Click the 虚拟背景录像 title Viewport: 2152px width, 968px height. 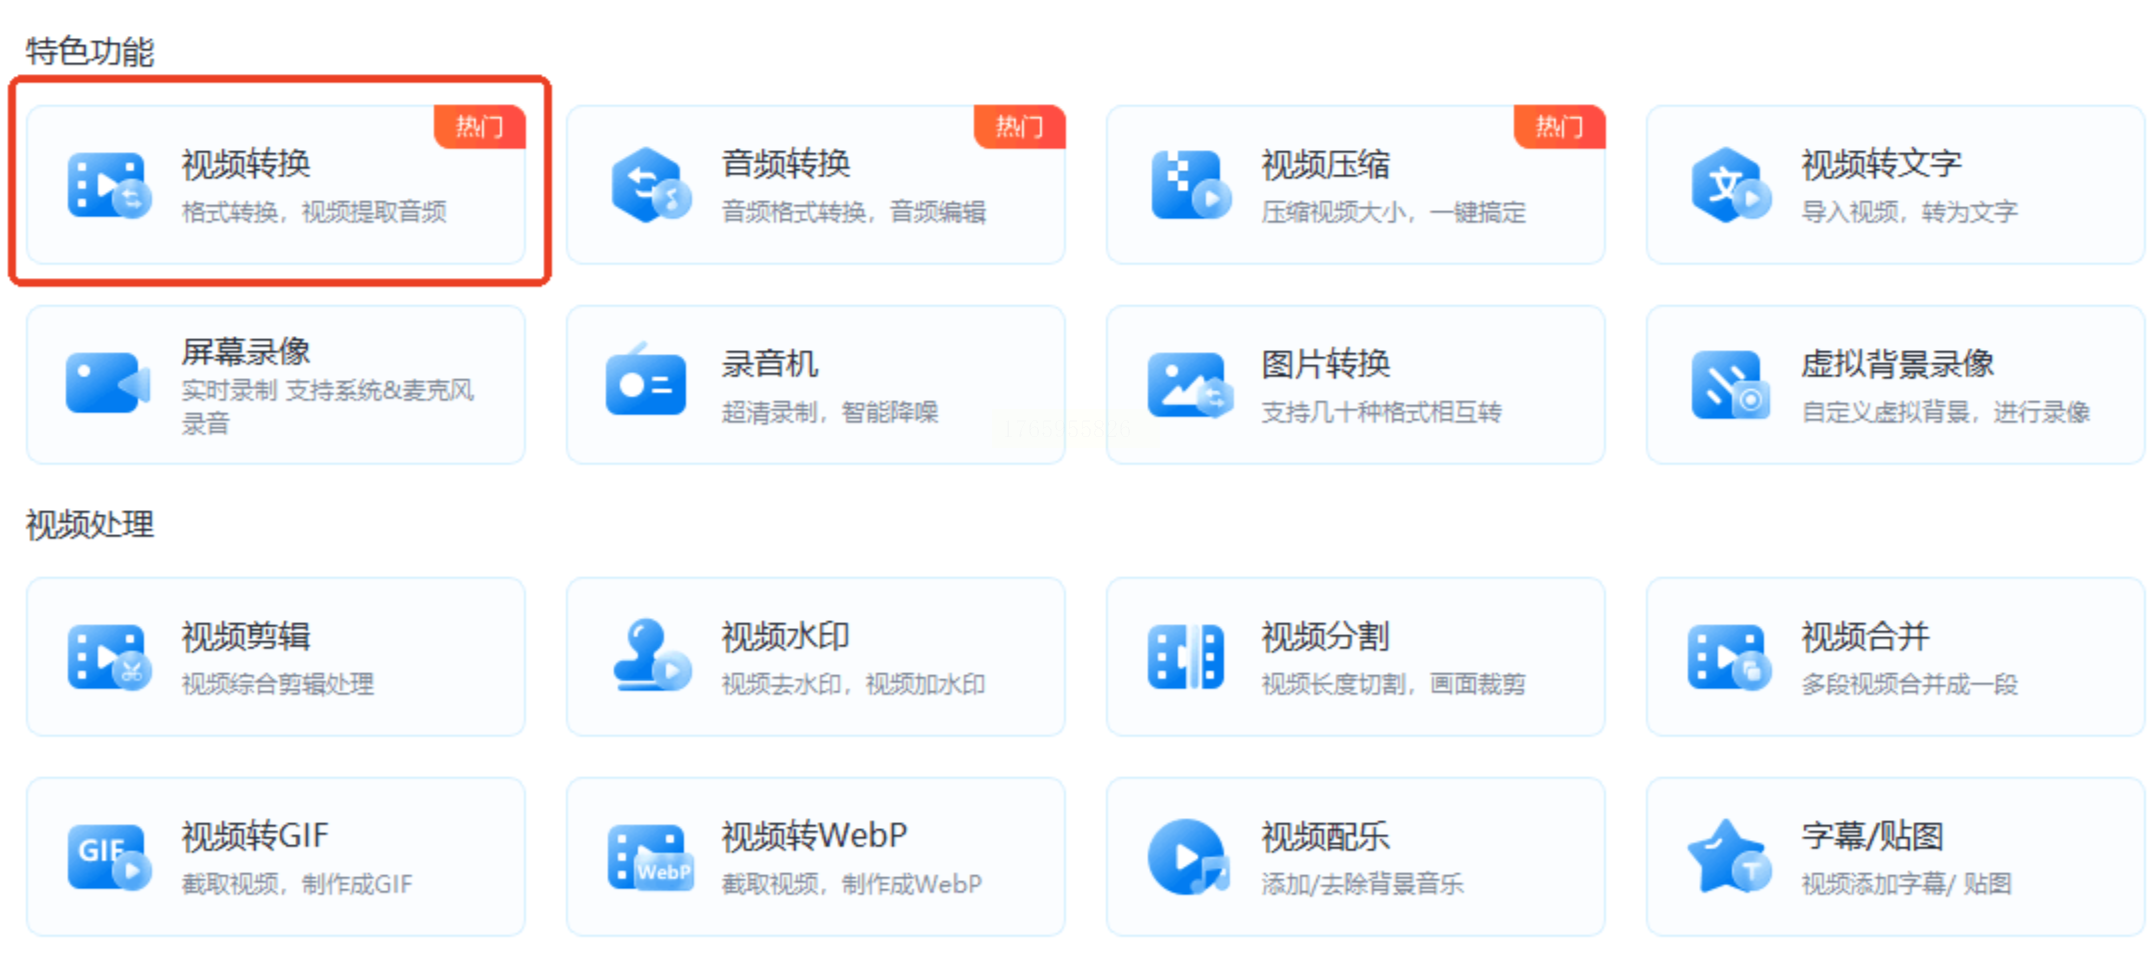(x=1898, y=364)
